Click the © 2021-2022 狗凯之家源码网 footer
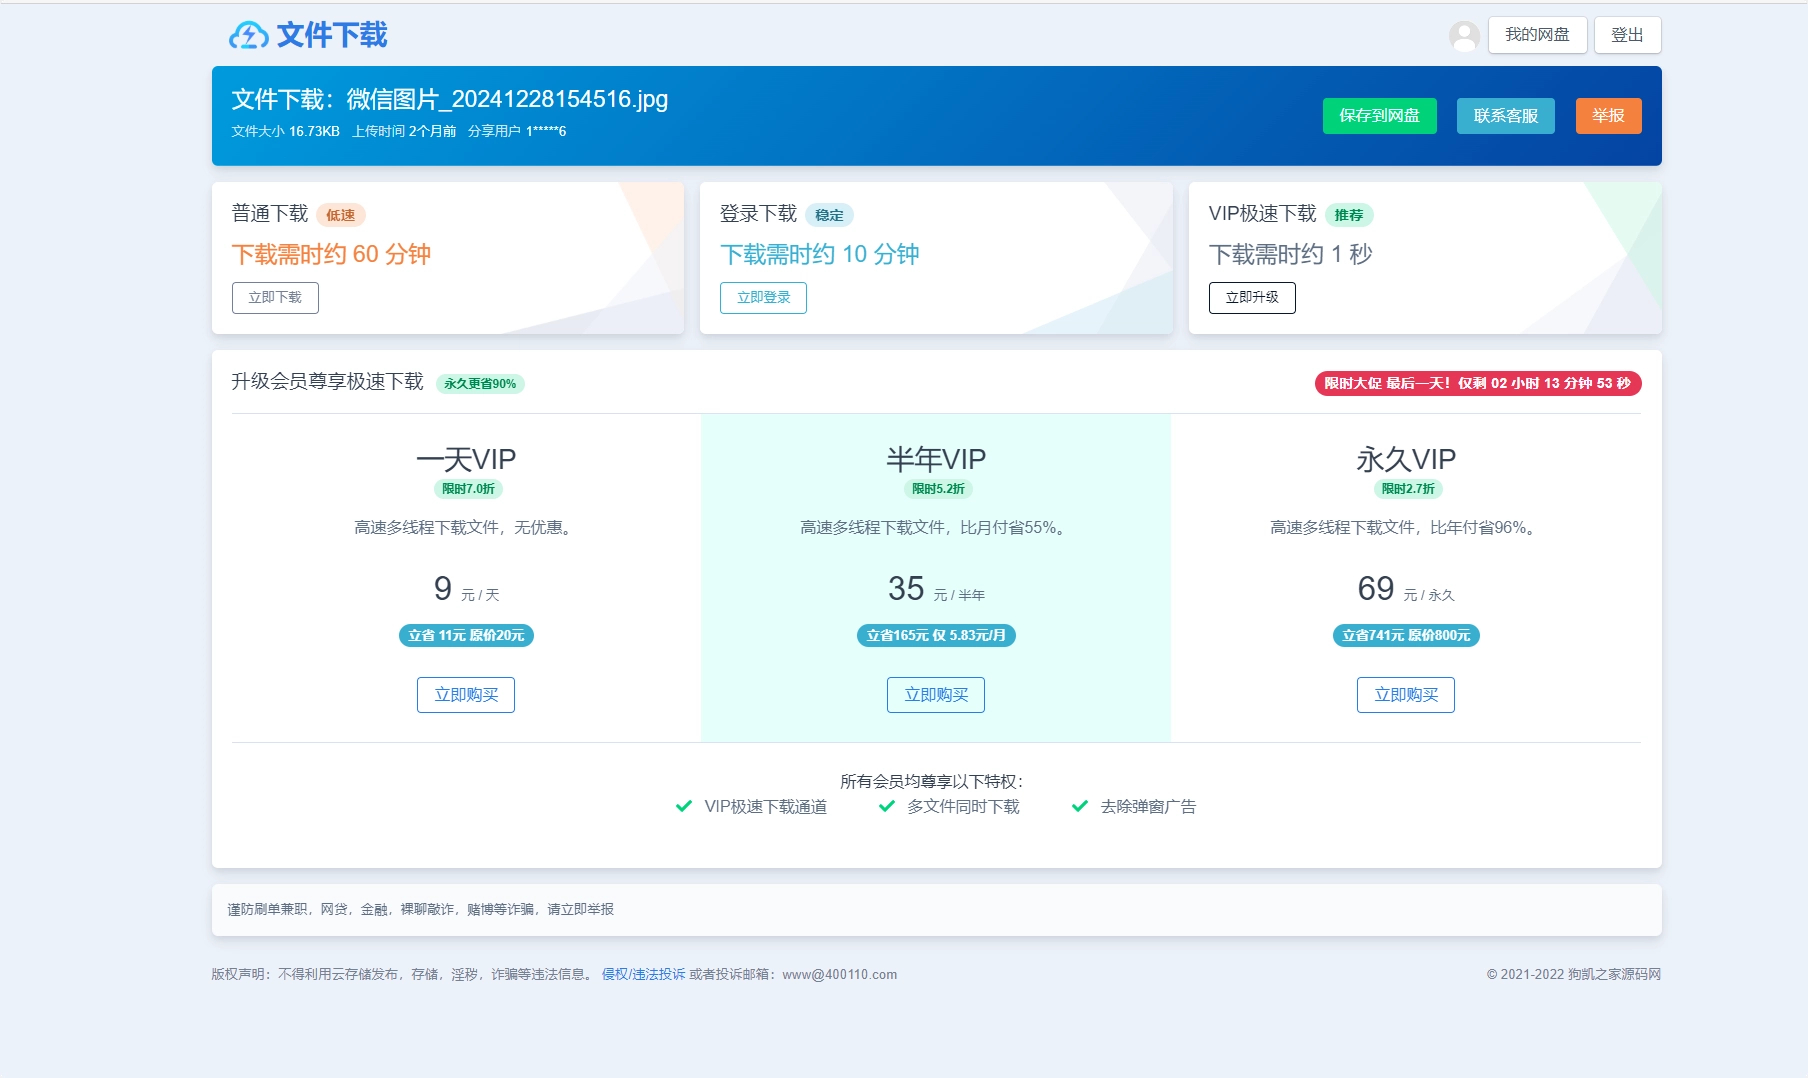The width and height of the screenshot is (1808, 1078). point(1574,974)
